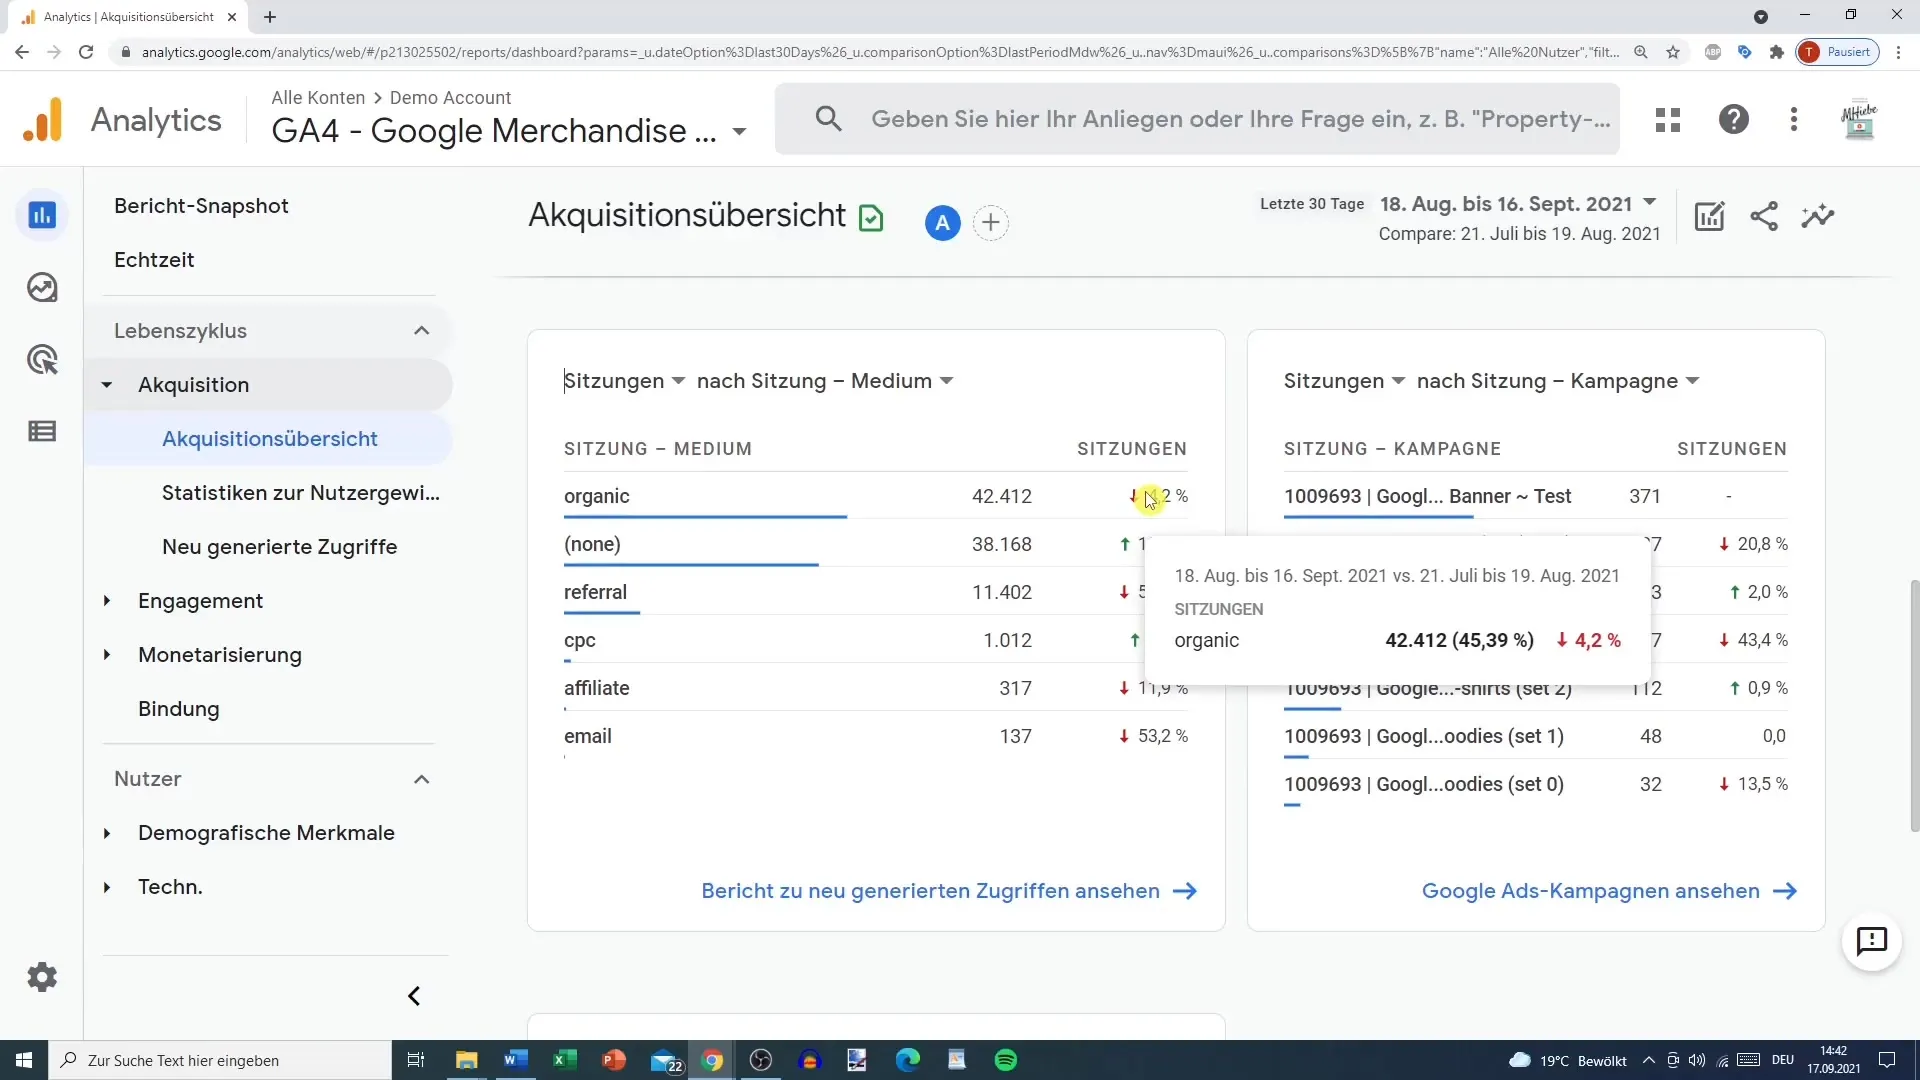Expand the Techn. section
This screenshot has height=1080, width=1920.
[107, 887]
